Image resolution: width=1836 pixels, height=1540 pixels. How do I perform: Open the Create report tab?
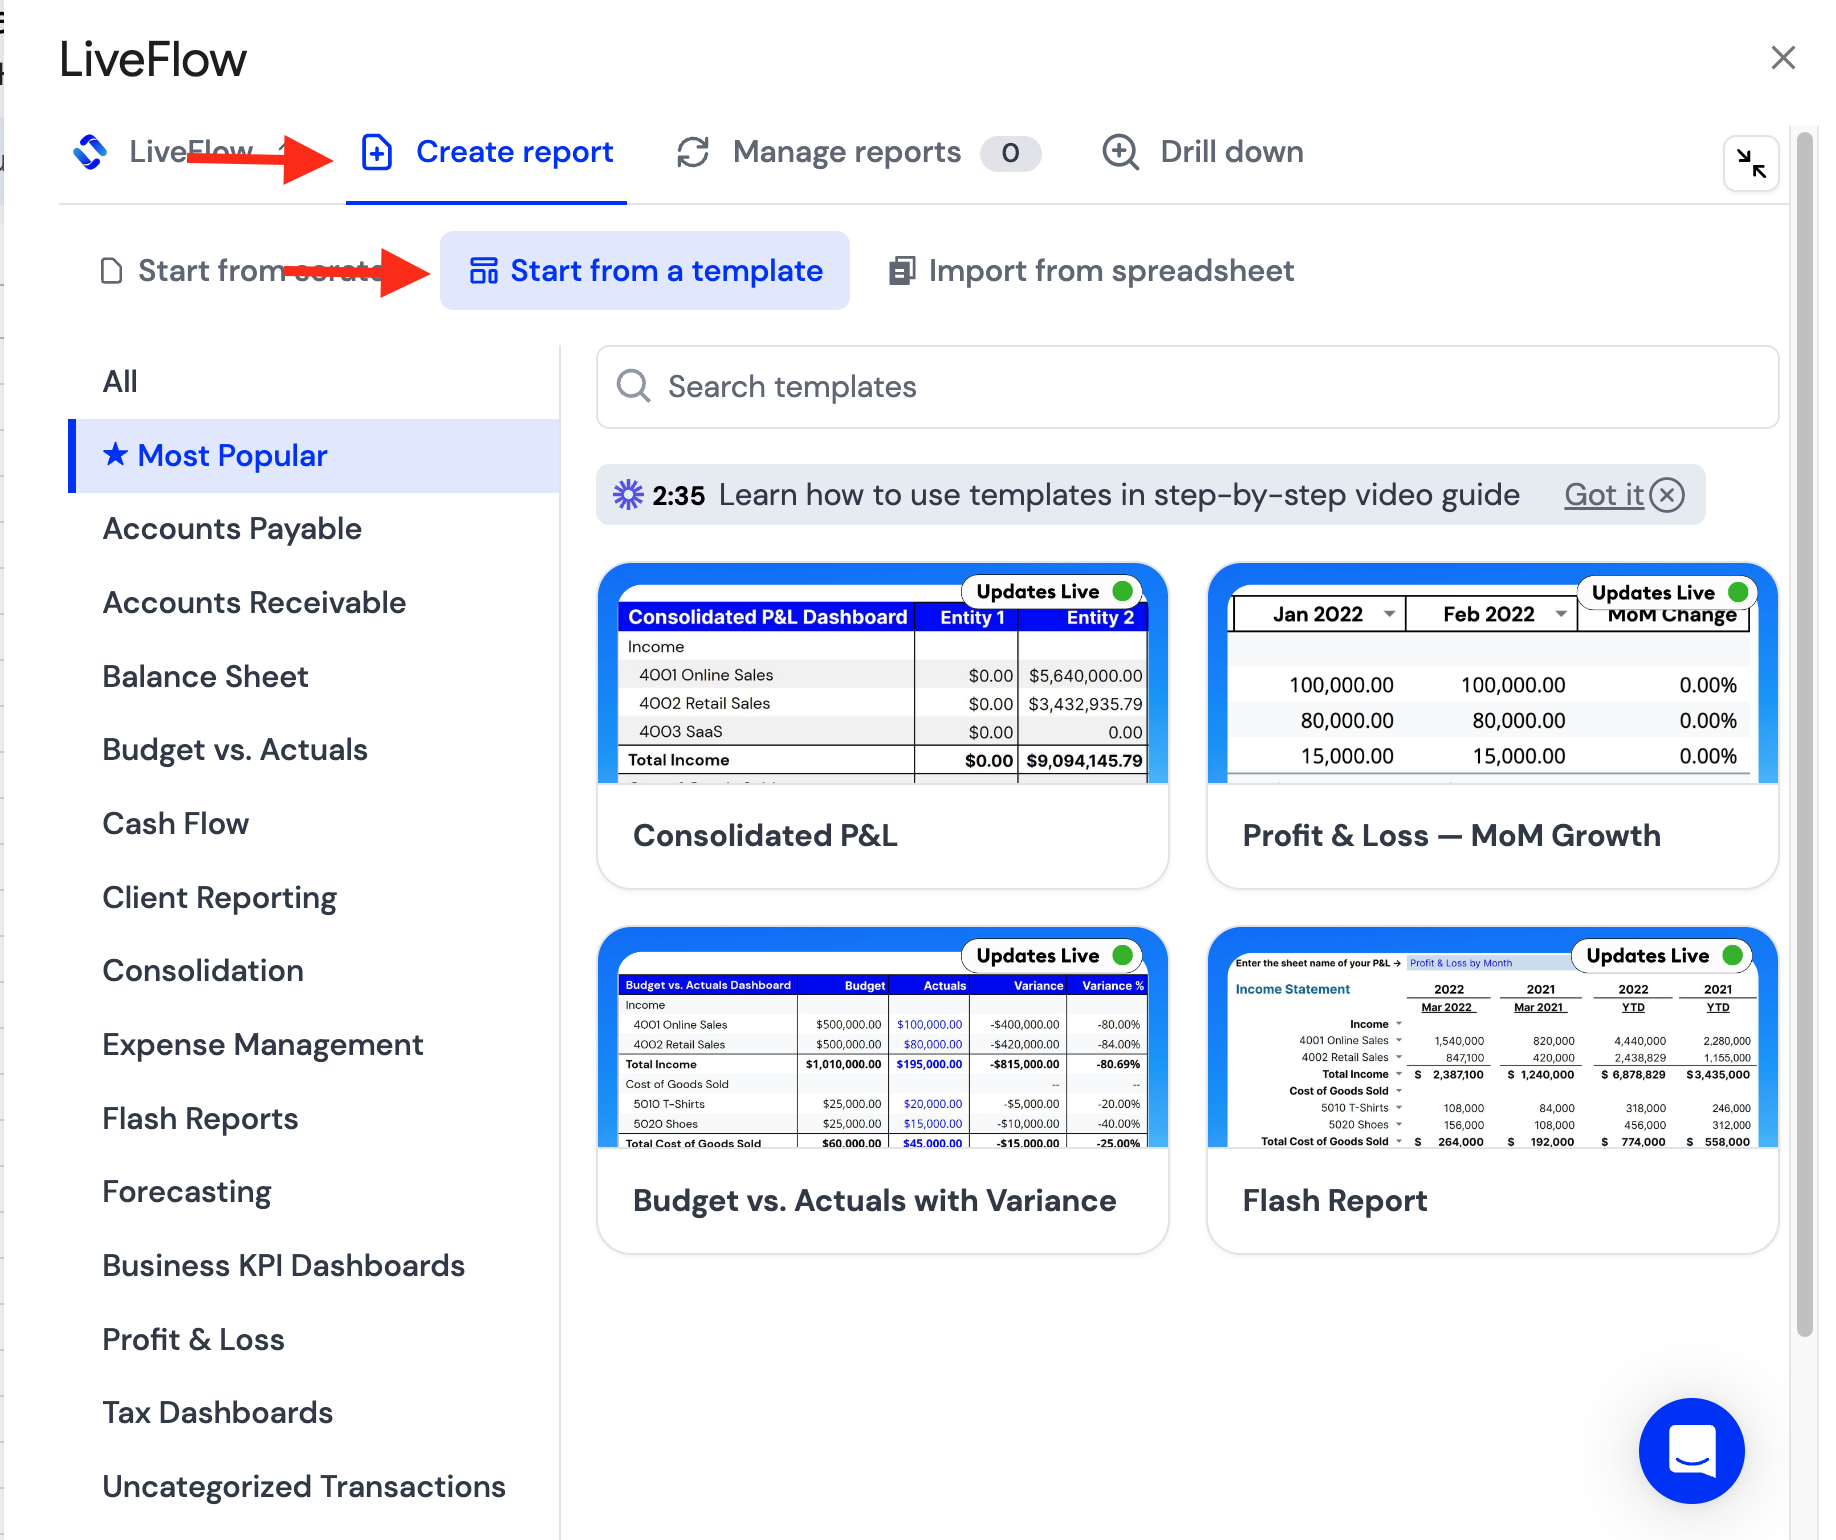click(486, 152)
